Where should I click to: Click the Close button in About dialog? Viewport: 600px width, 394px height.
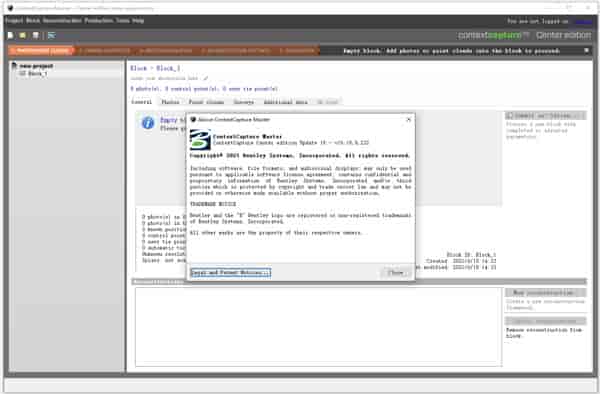click(396, 273)
